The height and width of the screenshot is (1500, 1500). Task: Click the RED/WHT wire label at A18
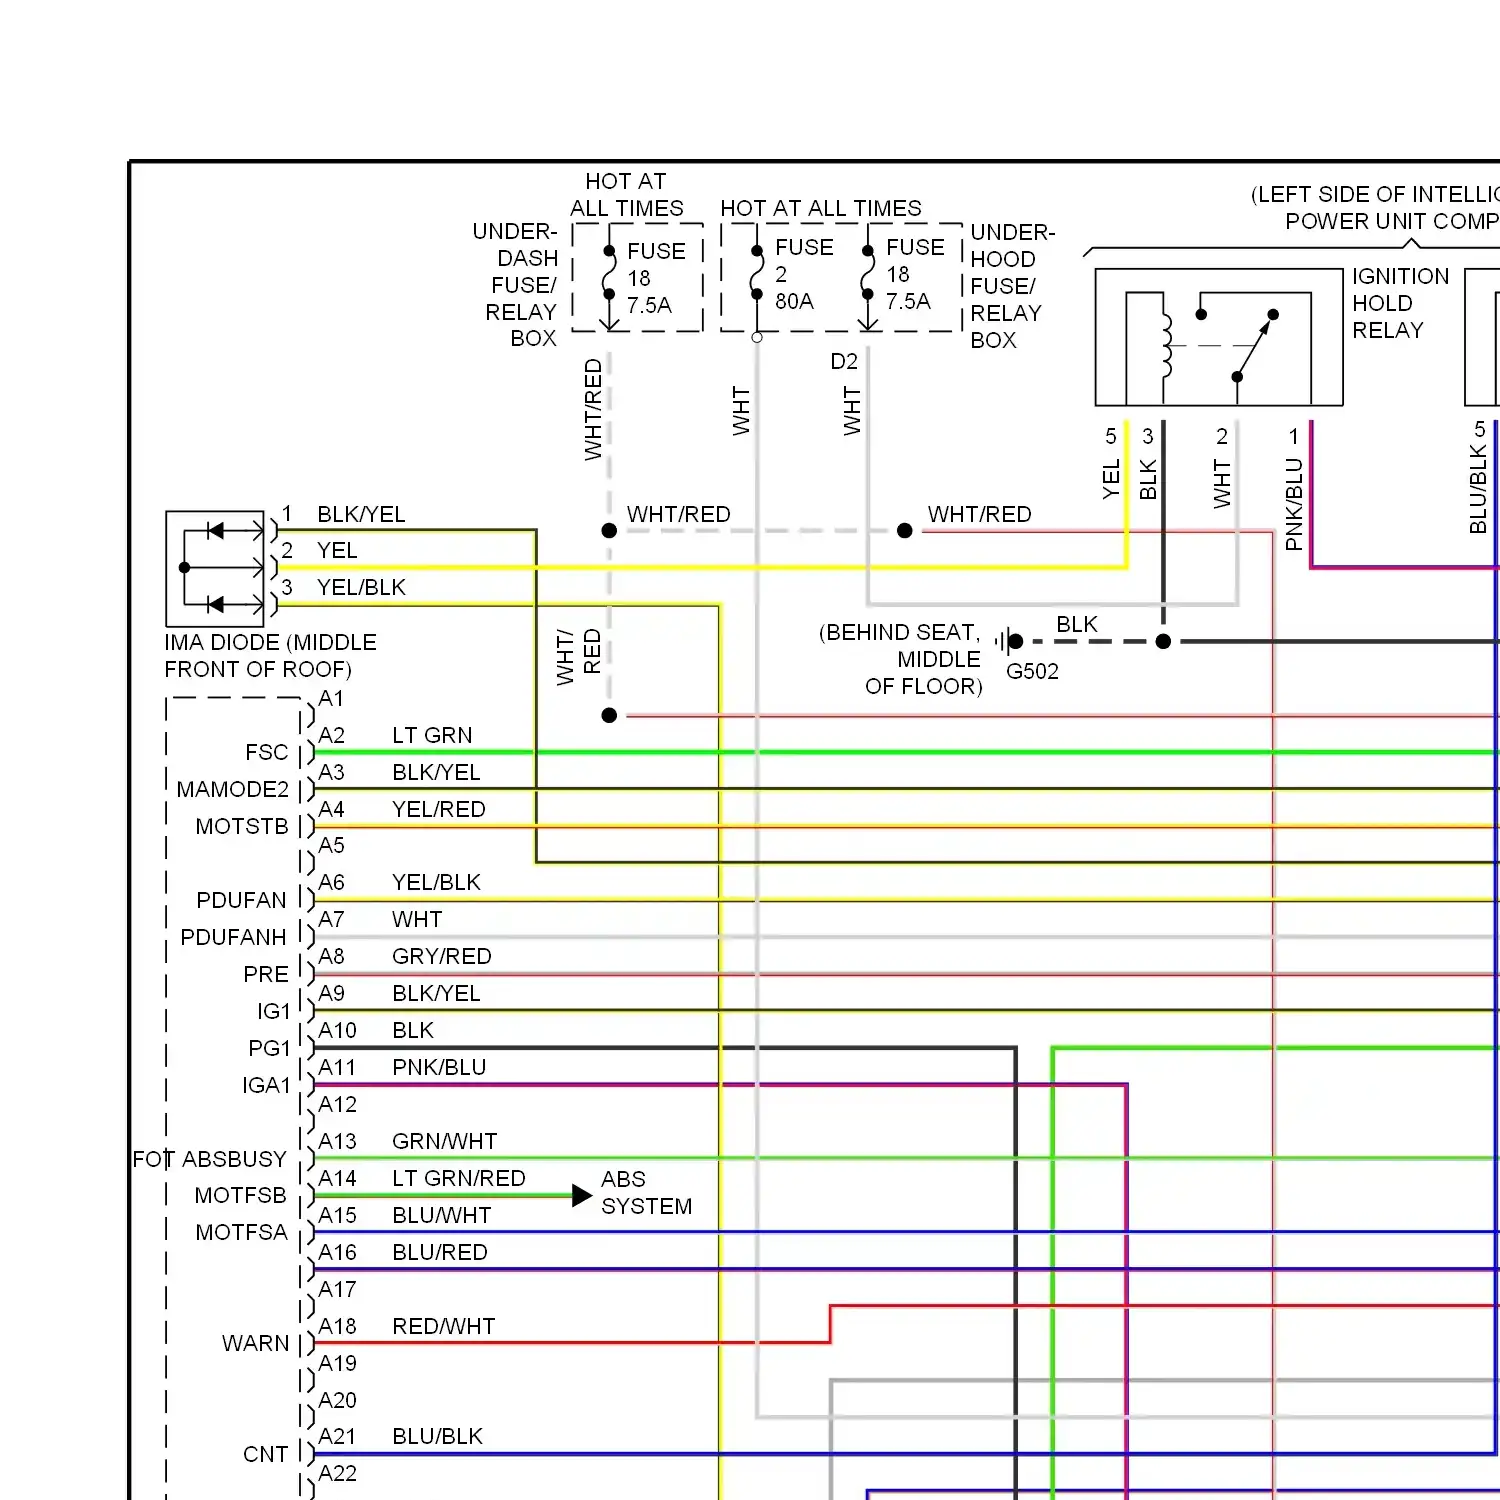[444, 1326]
